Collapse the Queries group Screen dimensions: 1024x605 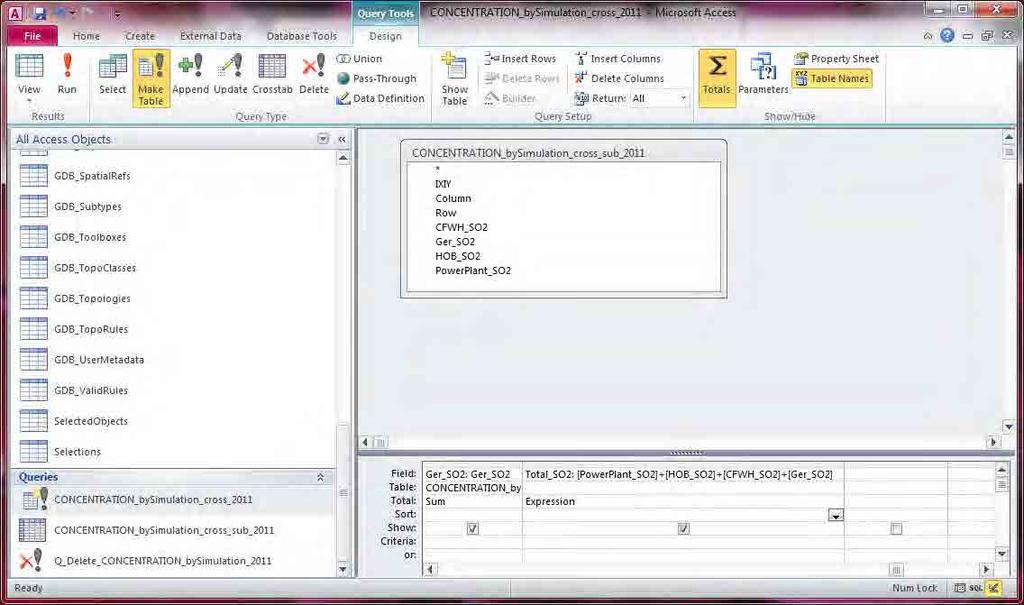tap(321, 478)
